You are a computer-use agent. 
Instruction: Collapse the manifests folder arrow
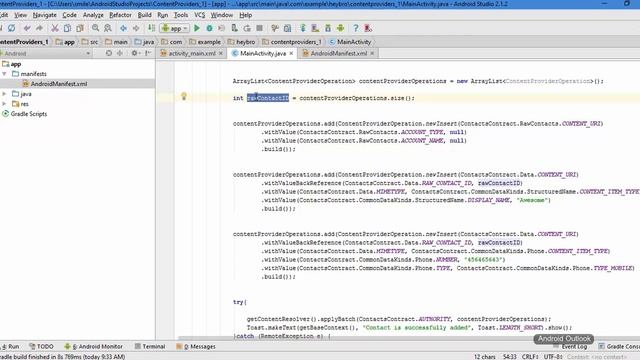[4, 74]
